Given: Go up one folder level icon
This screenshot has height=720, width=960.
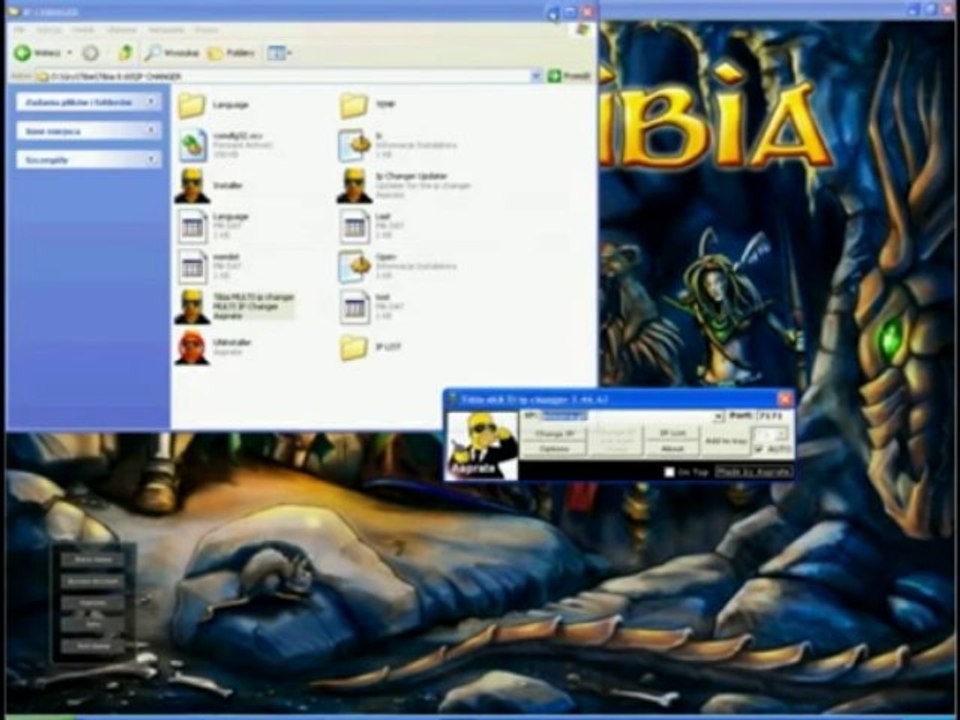Looking at the screenshot, I should tap(125, 53).
